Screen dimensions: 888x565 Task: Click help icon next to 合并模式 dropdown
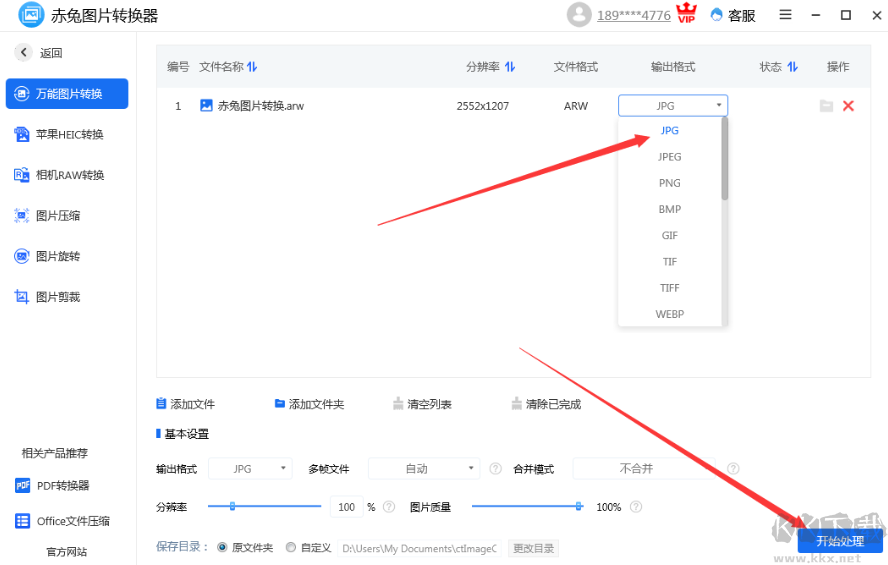point(733,469)
